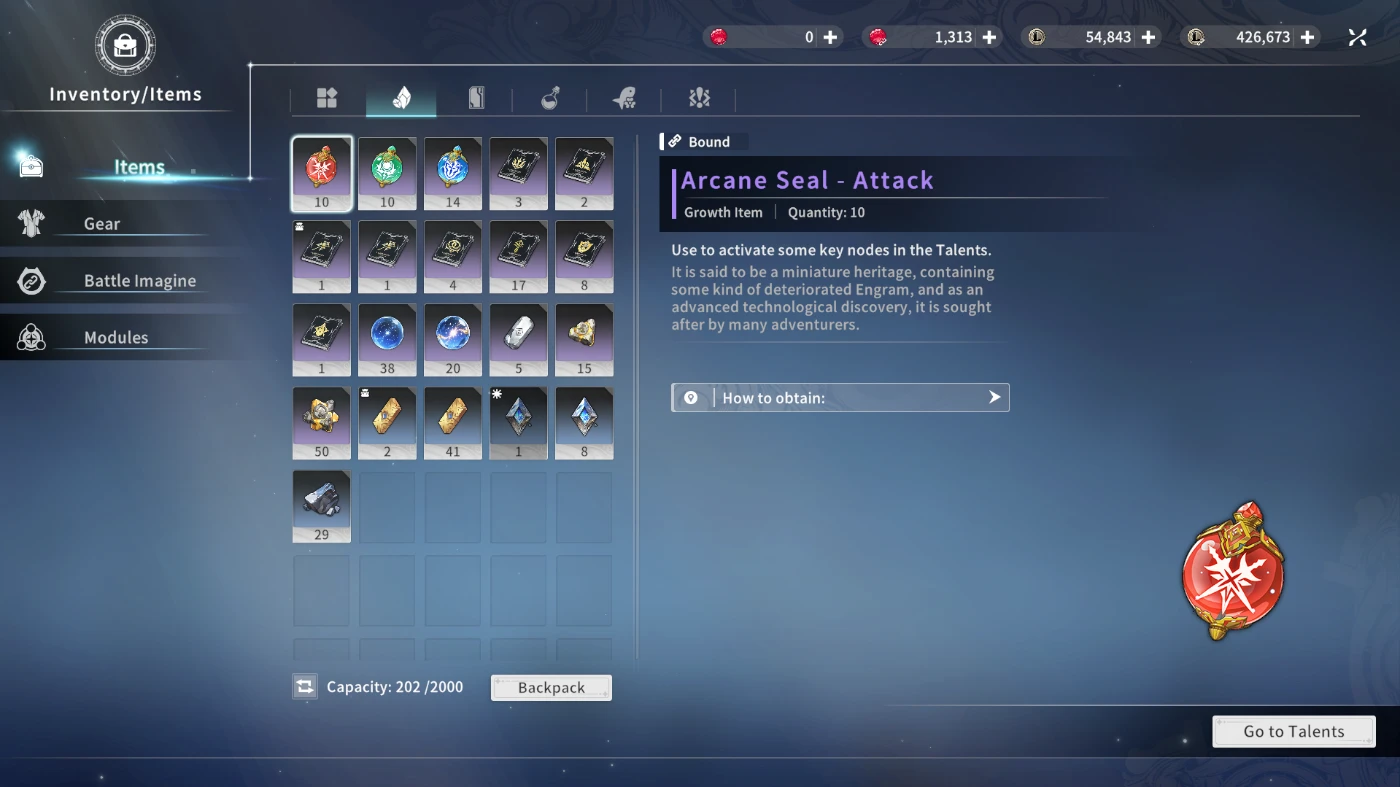The height and width of the screenshot is (787, 1400).
Task: Choose the golden ticket item with quantity 41
Action: pos(453,422)
